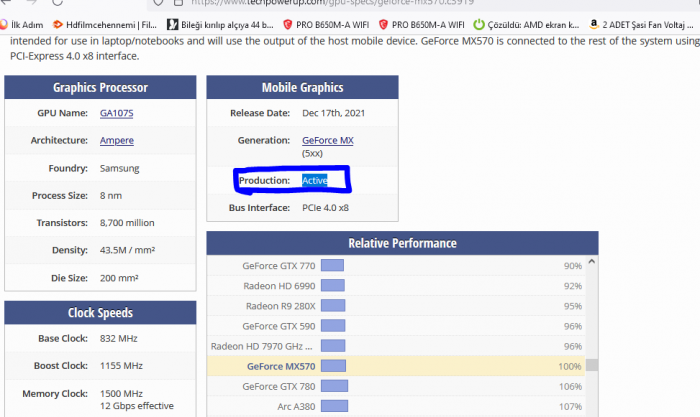The width and height of the screenshot is (700, 417).
Task: Click the Relative Performance section header
Action: (x=401, y=243)
